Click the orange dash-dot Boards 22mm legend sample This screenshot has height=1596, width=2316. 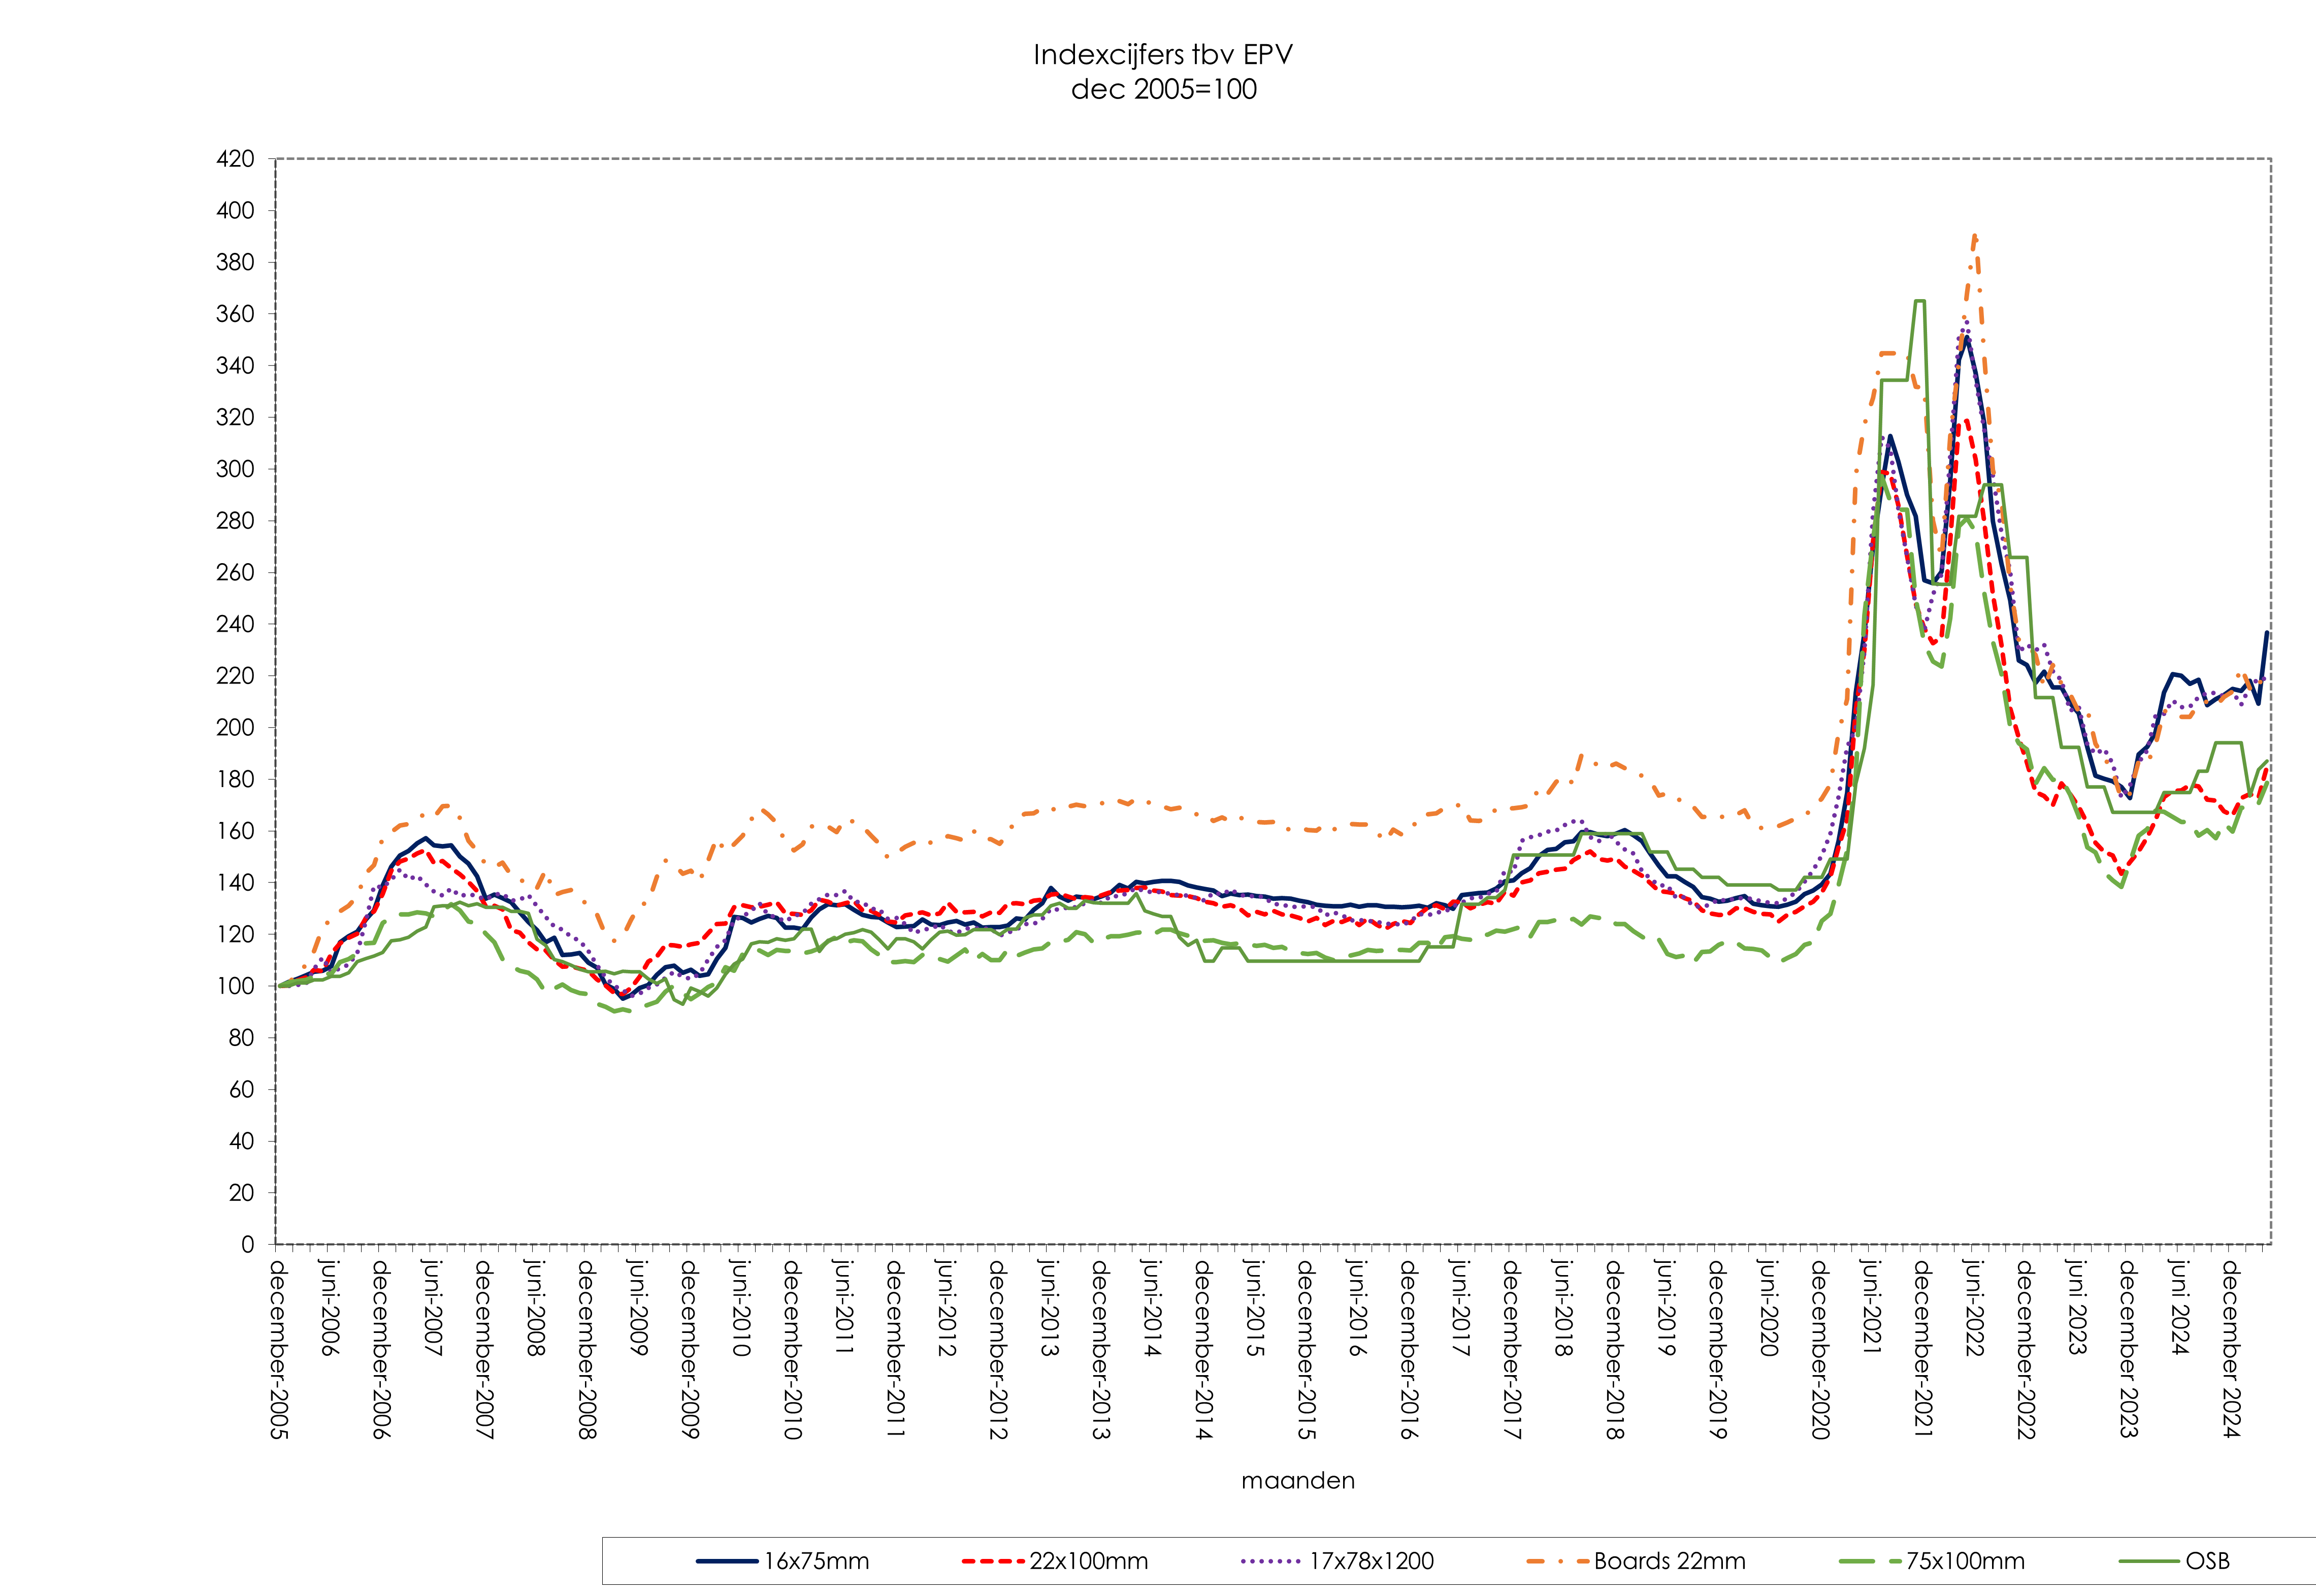tap(1557, 1562)
